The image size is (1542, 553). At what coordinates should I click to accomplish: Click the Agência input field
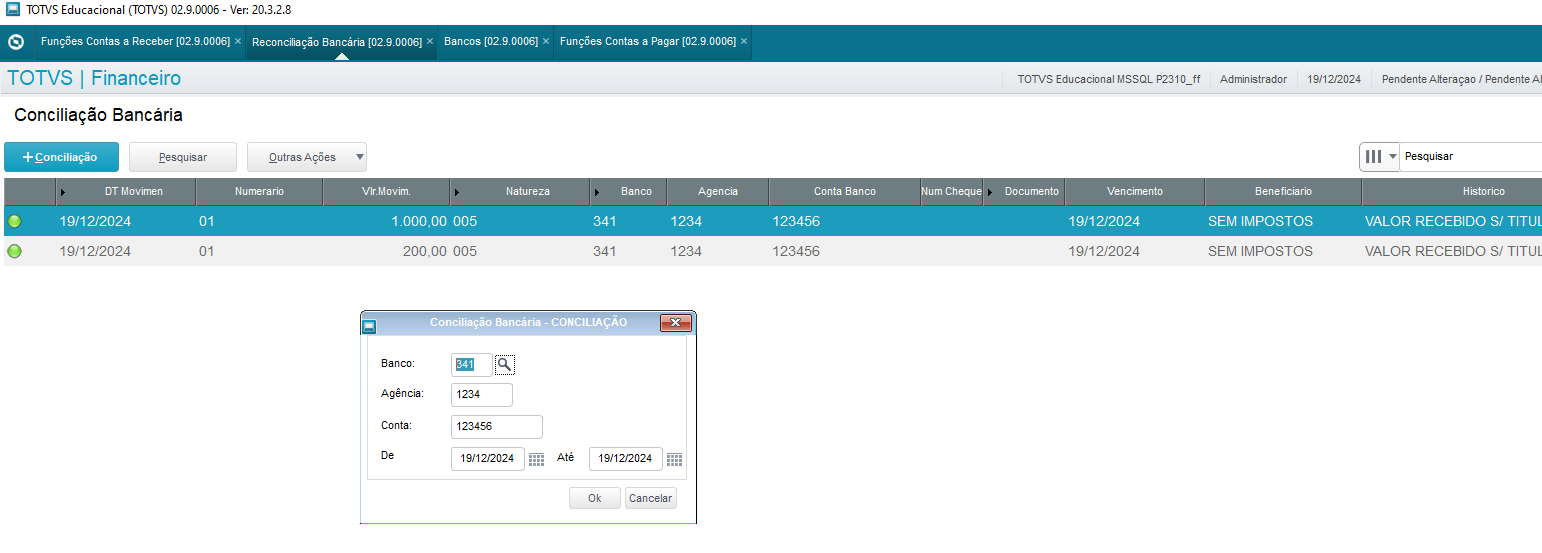(481, 395)
